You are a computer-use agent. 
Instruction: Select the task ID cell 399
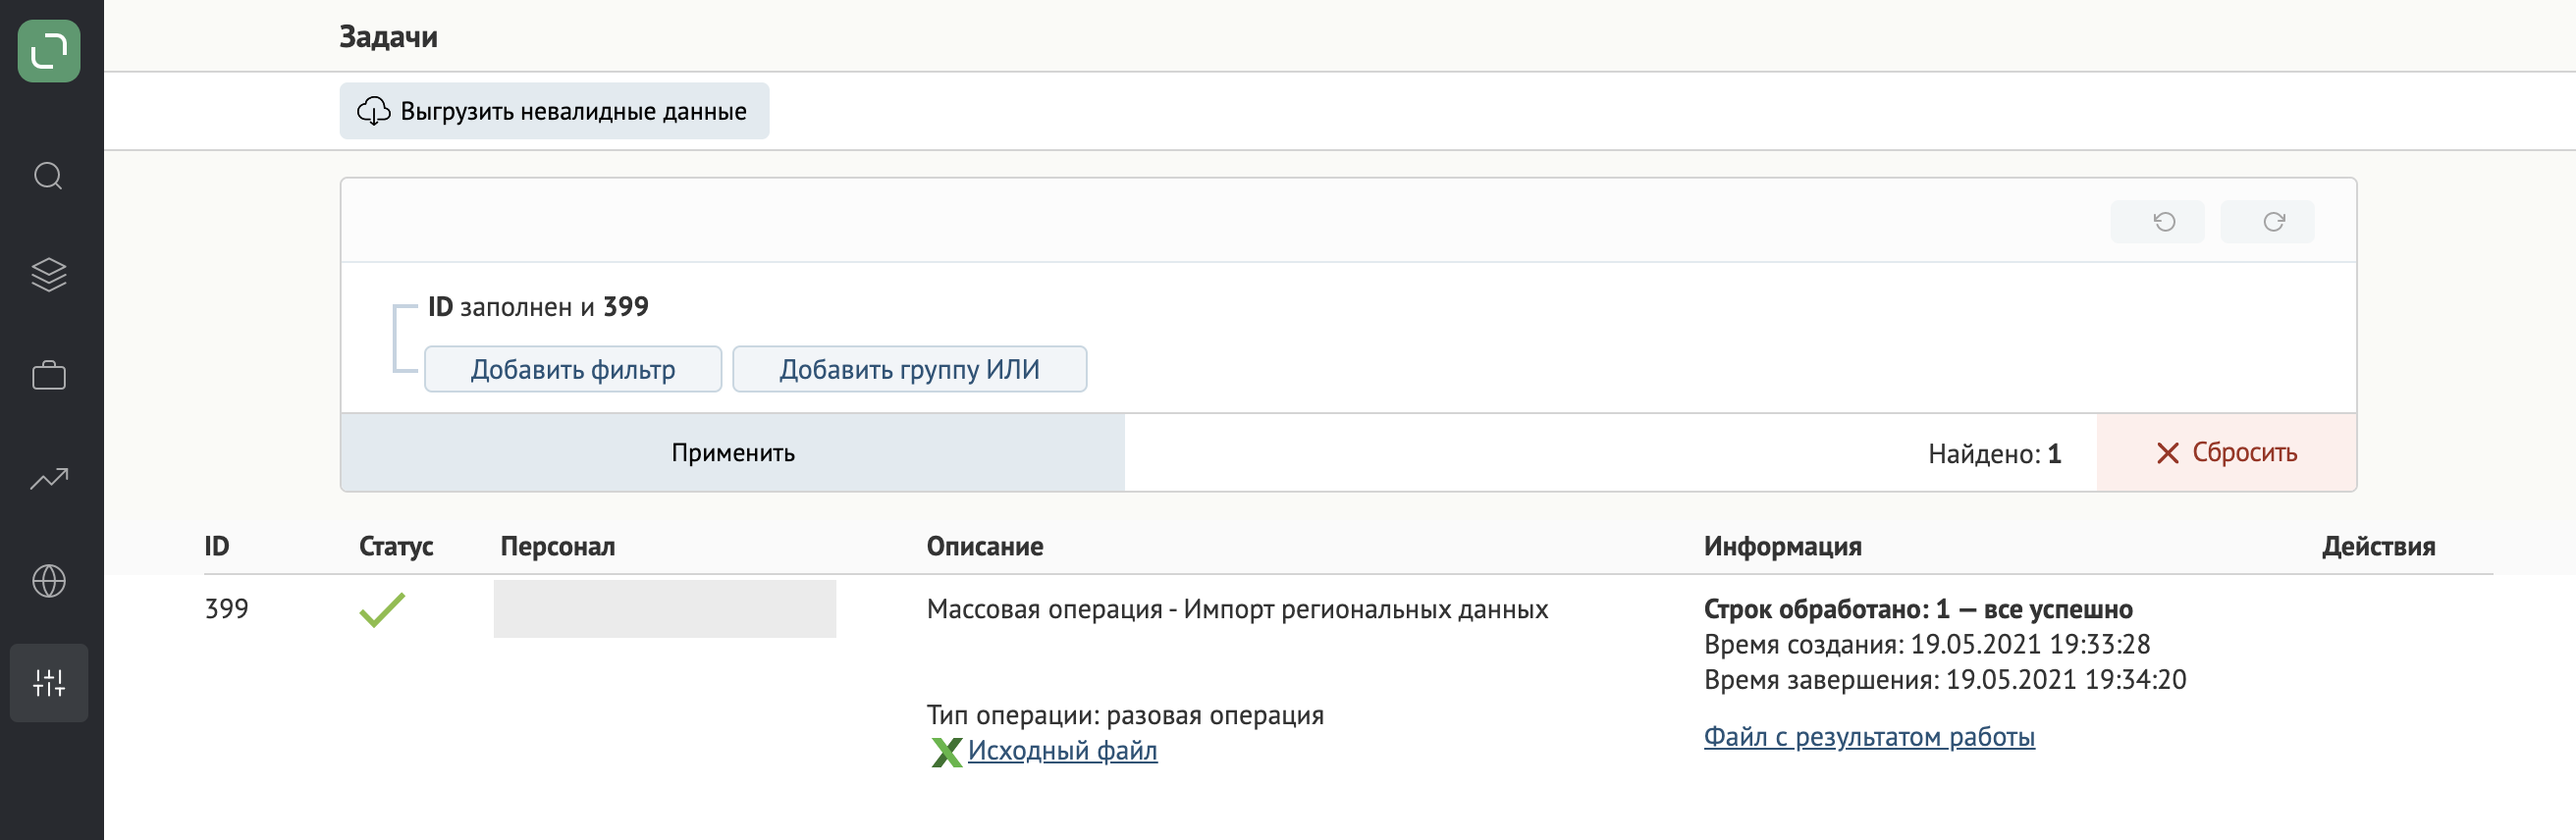[227, 609]
